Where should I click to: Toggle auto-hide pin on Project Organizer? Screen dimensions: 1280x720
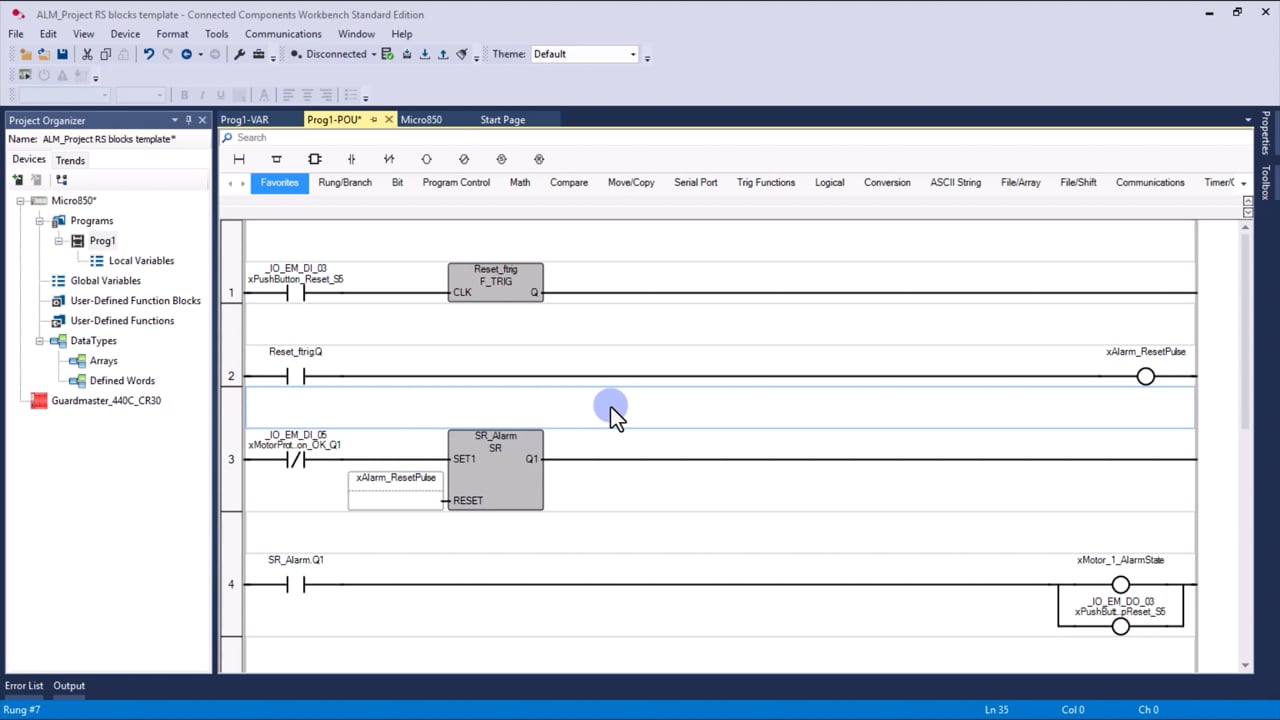(188, 120)
